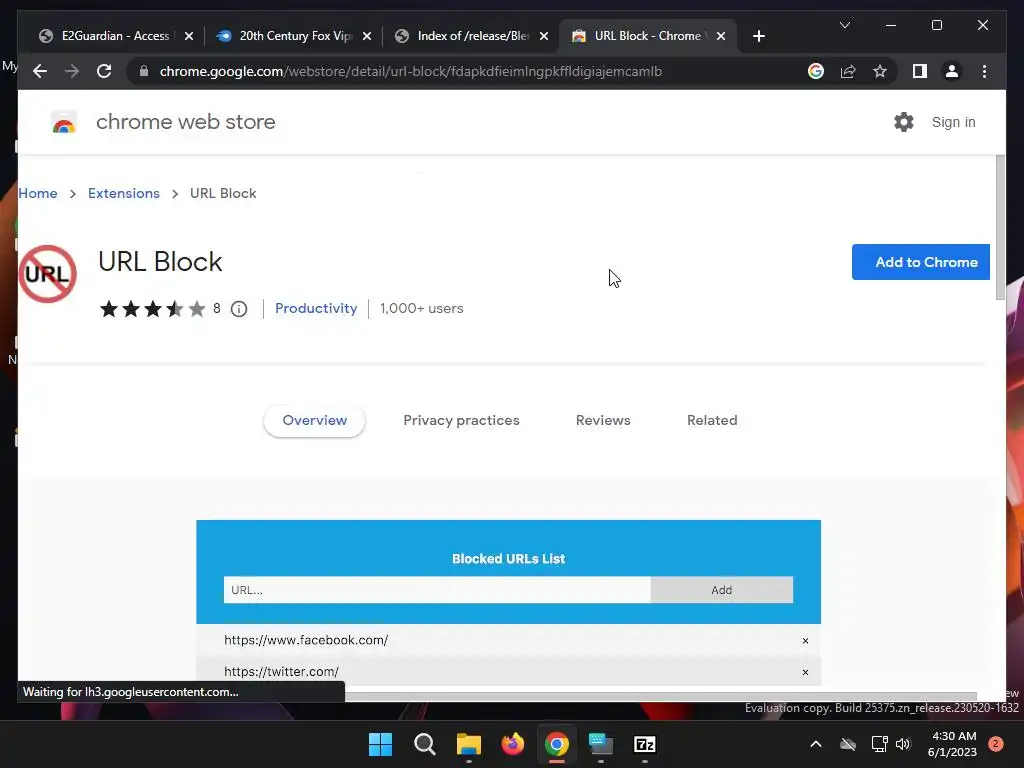Screen dimensions: 1024x768
Task: Open the Chrome three-dot menu
Action: [x=984, y=71]
